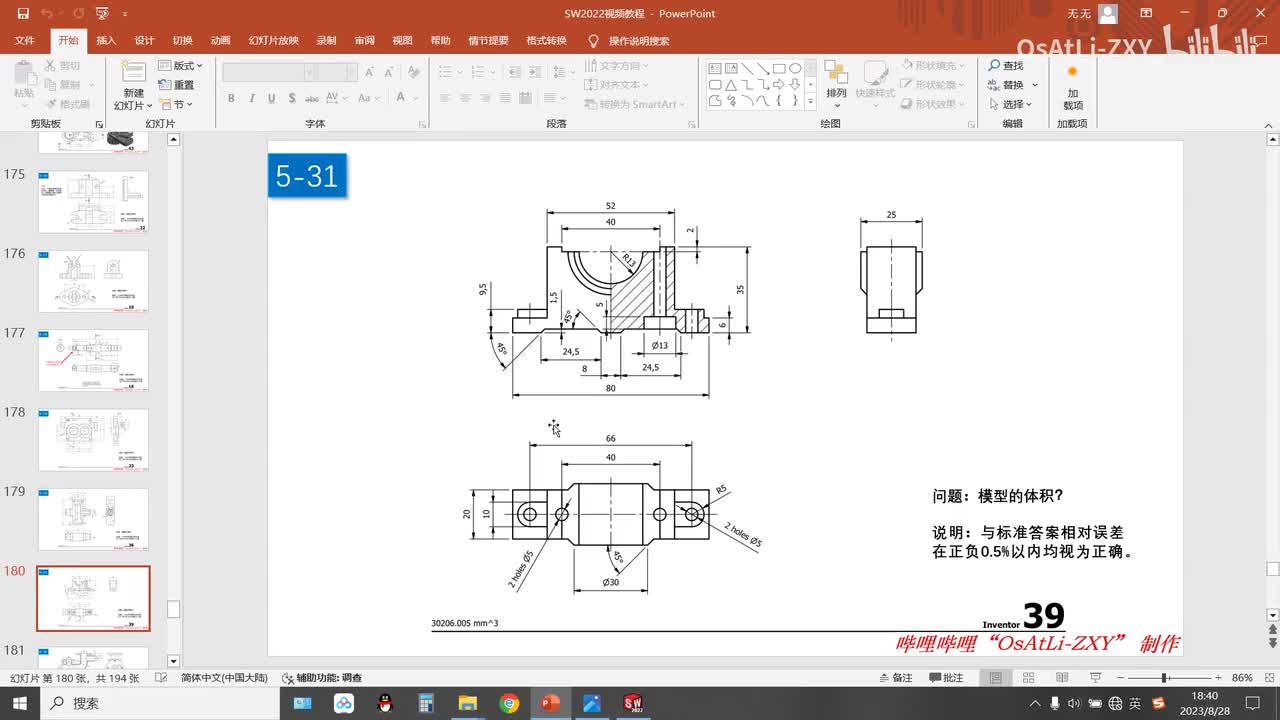The image size is (1280, 720).
Task: Click the spell check icon in status bar
Action: [x=161, y=678]
